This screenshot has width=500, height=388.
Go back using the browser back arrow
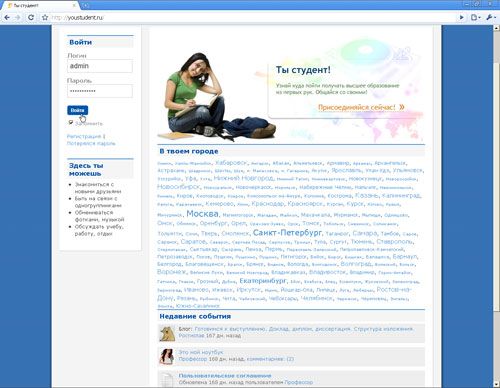(7, 17)
